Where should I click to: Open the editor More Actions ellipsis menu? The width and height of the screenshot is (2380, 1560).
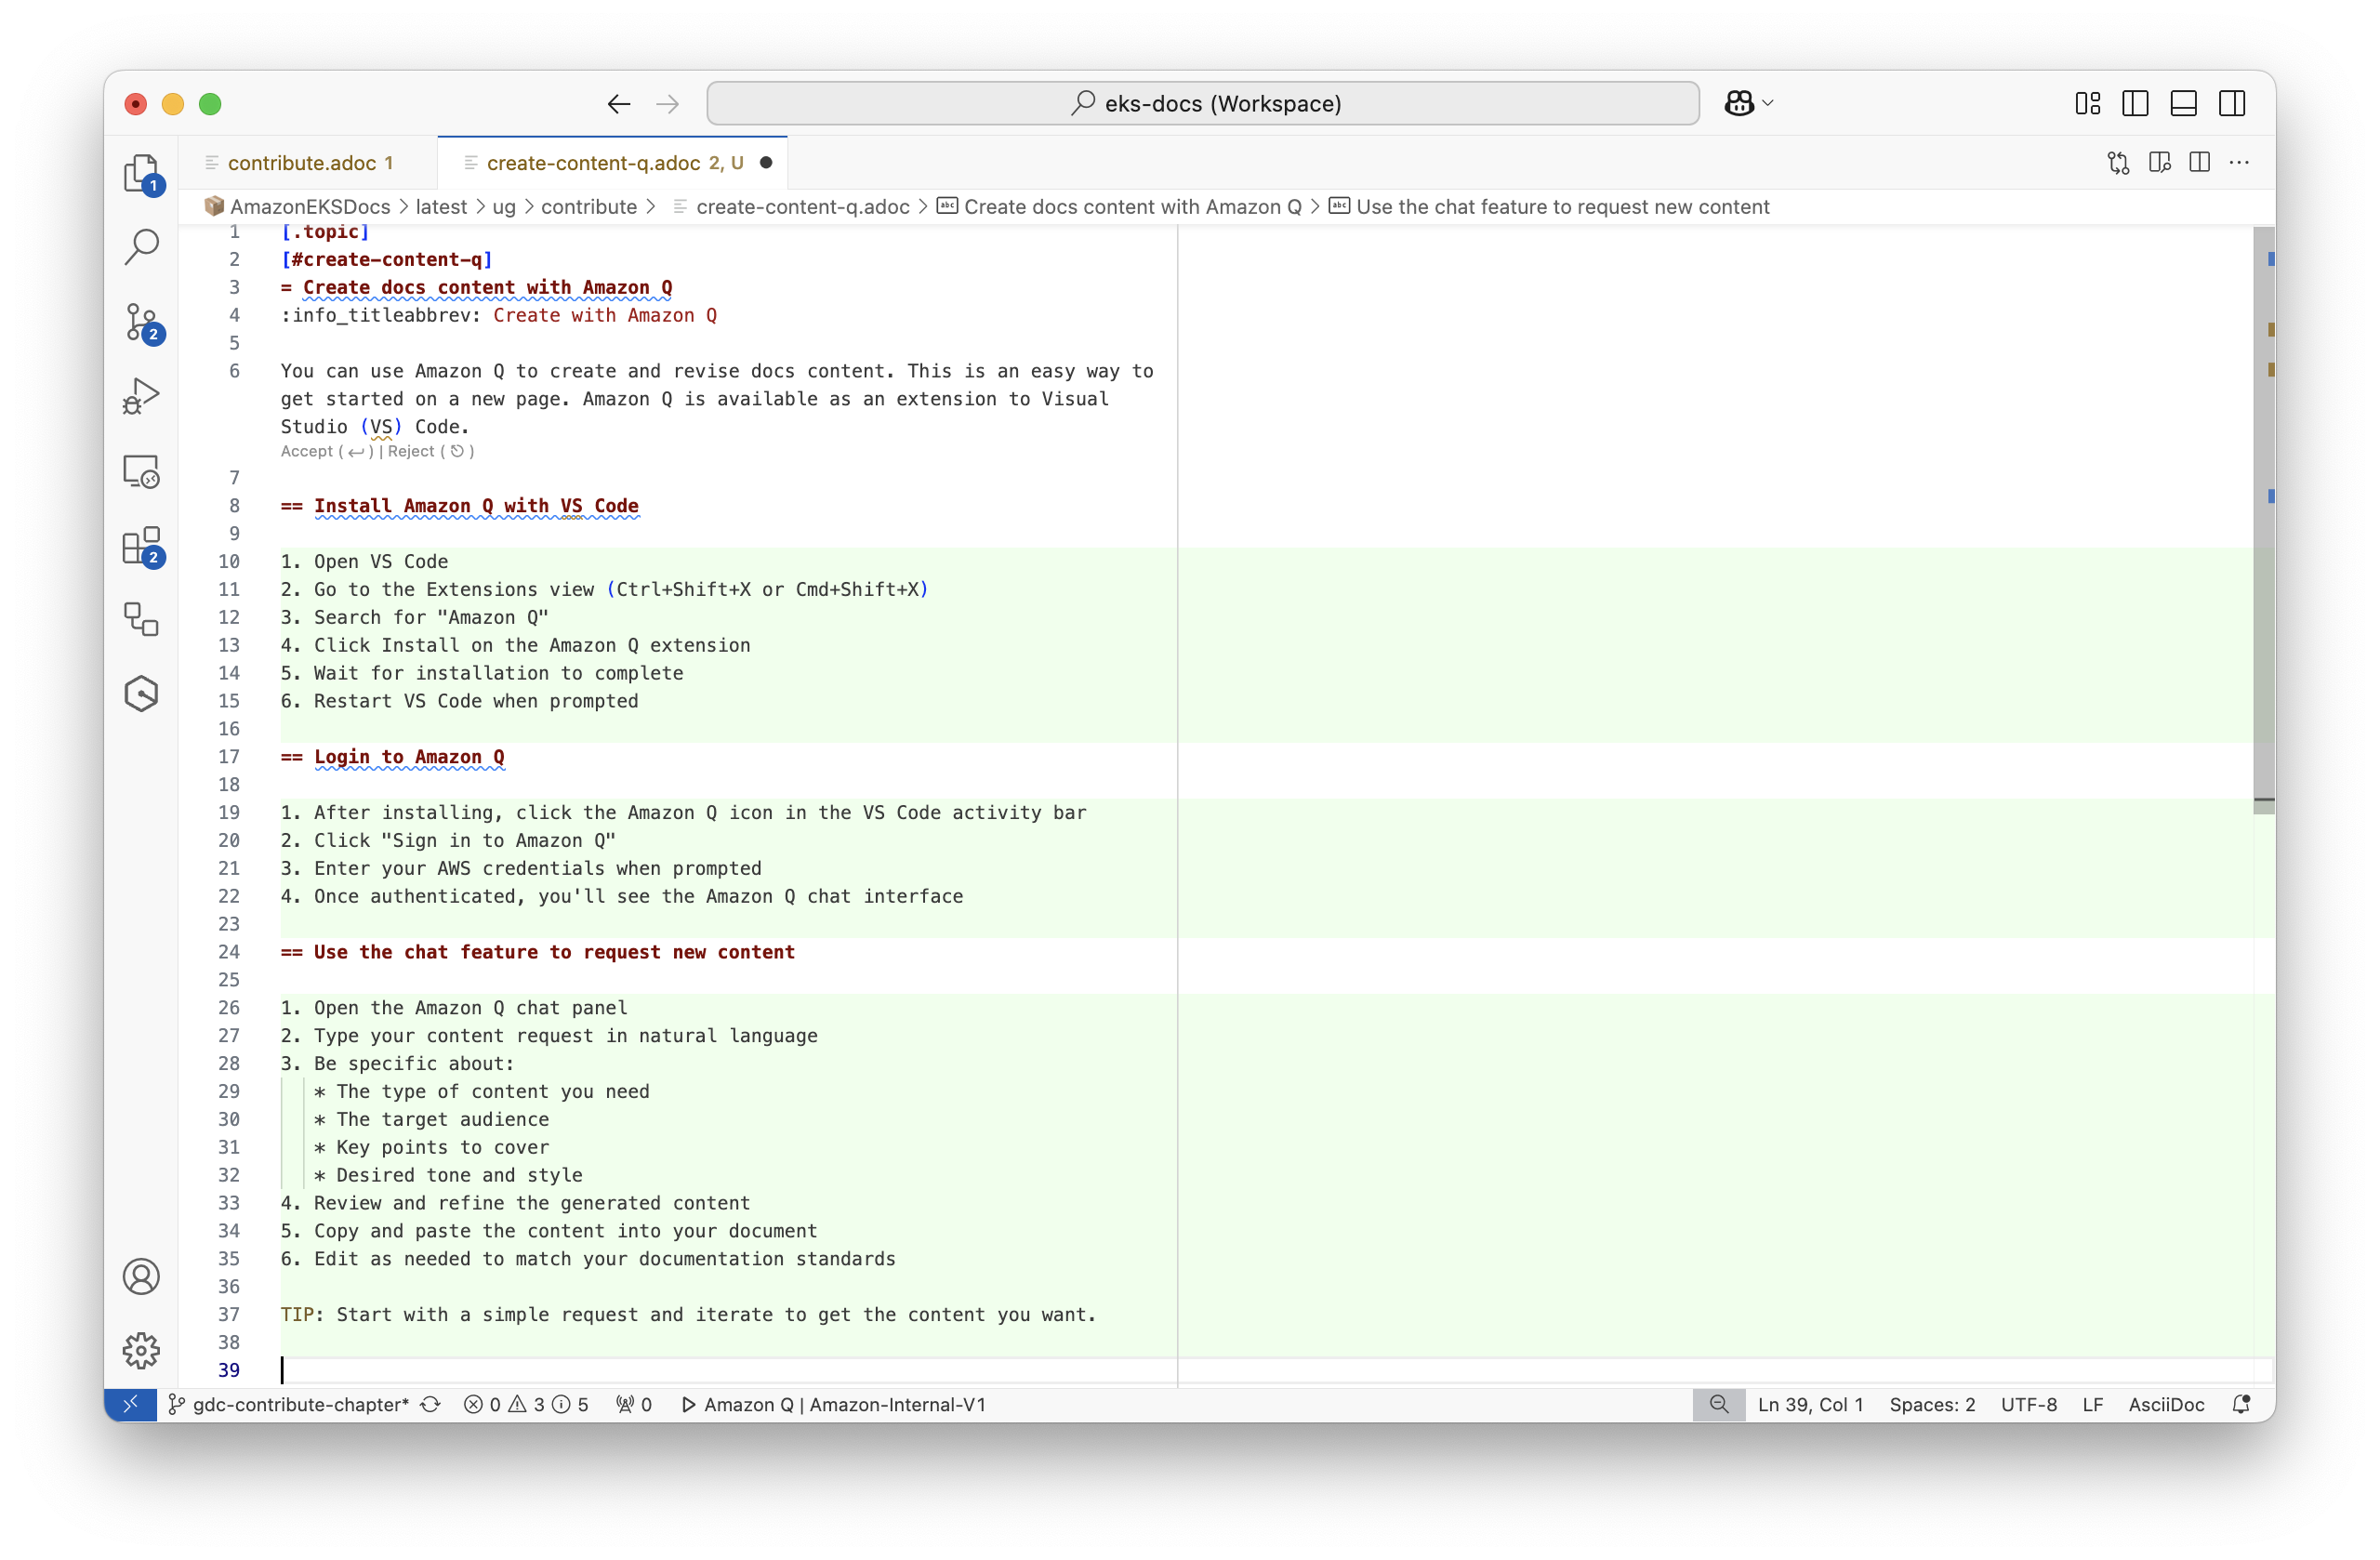tap(2240, 162)
